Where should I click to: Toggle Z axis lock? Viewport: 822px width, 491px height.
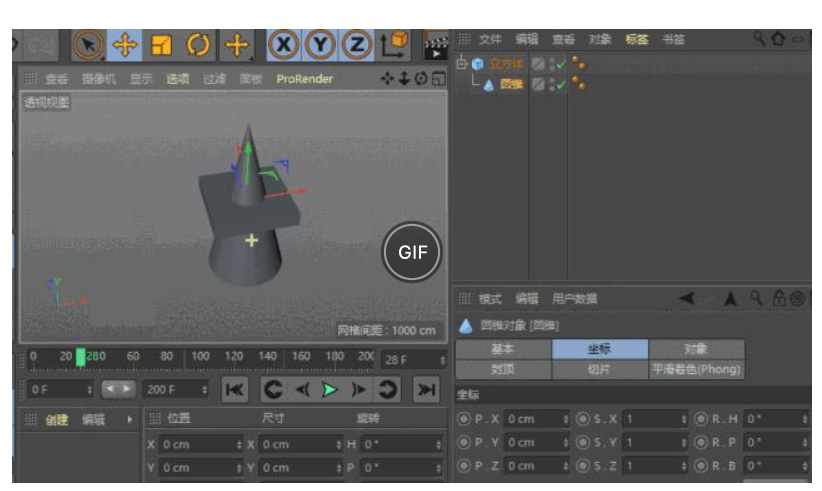tap(355, 45)
